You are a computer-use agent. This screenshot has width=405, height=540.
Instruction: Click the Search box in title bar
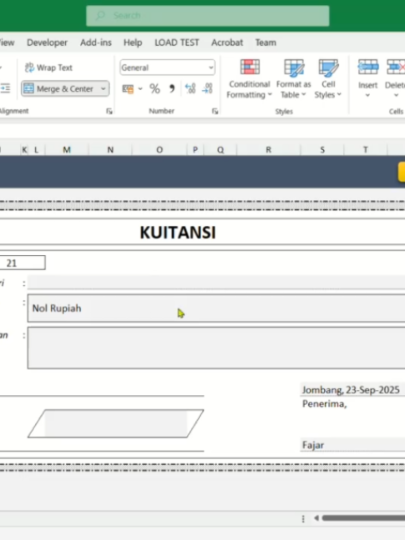[208, 15]
